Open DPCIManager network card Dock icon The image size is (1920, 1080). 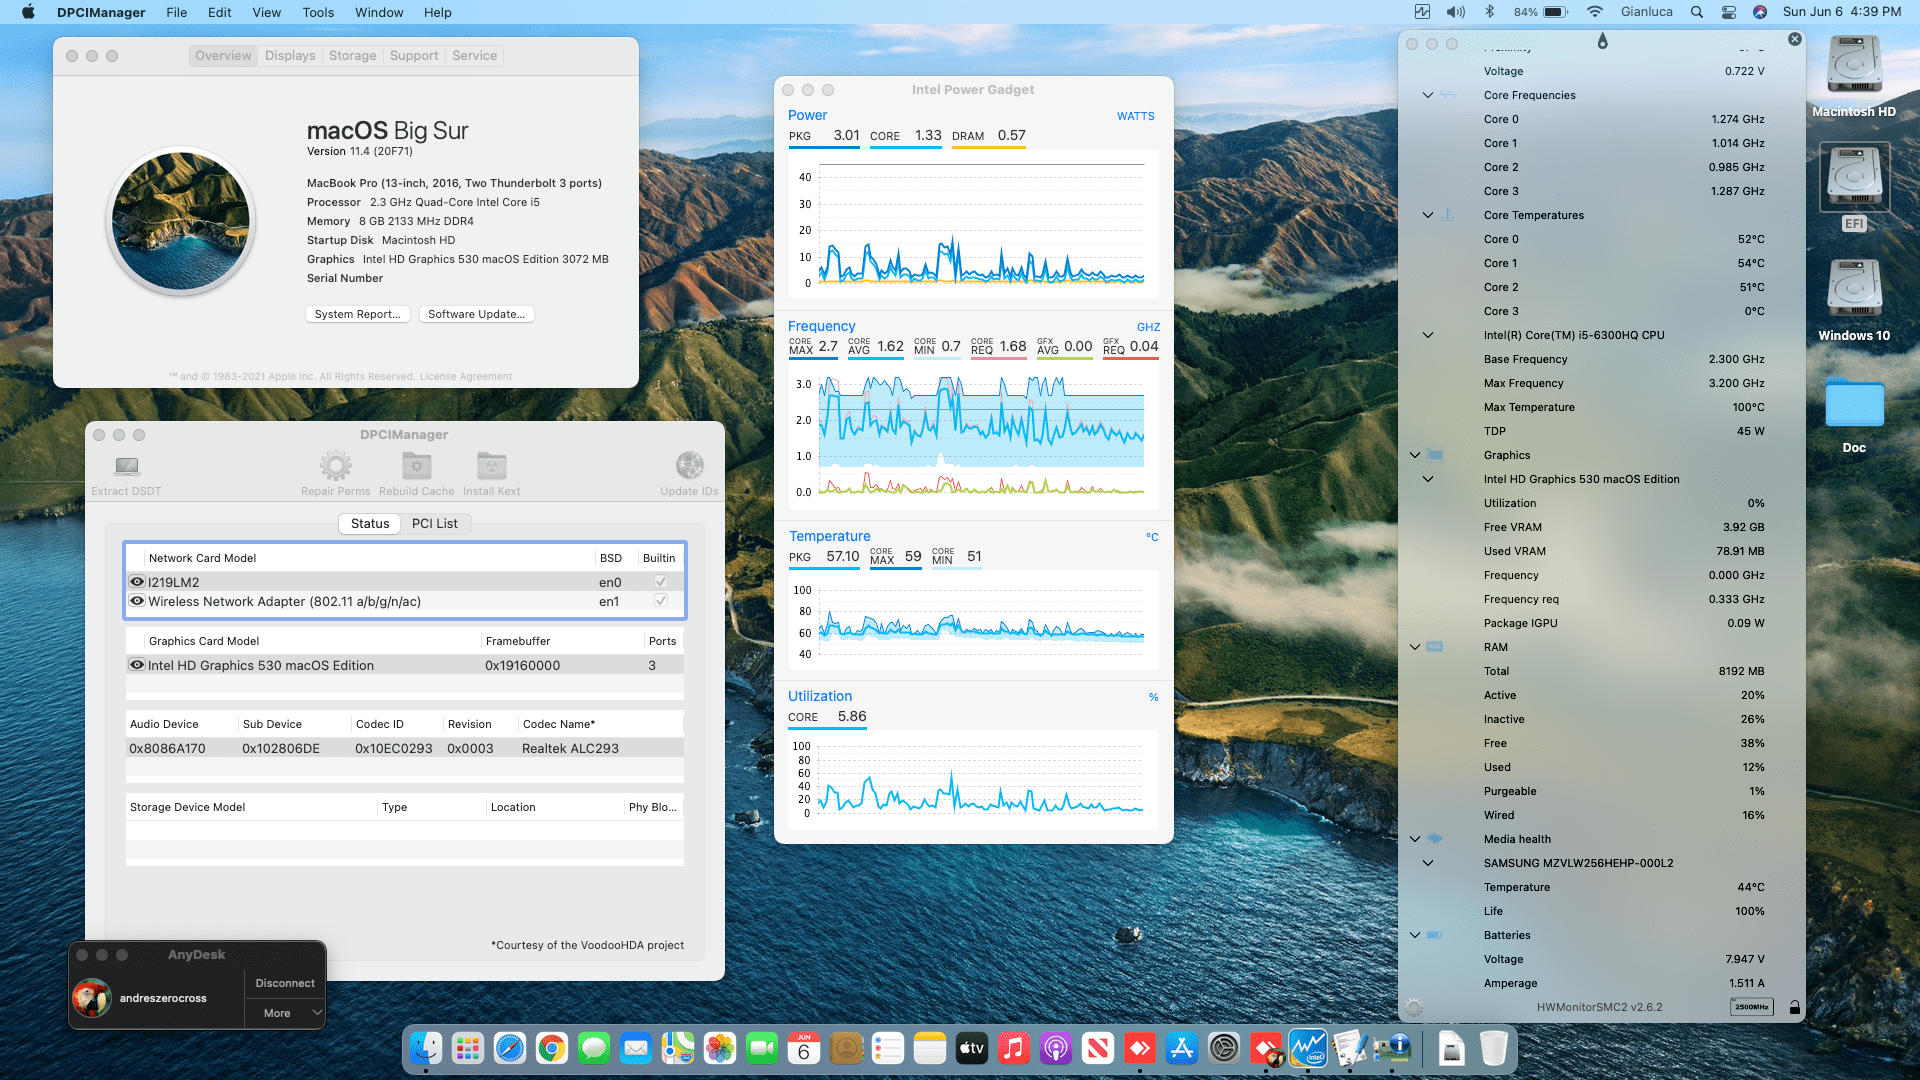pos(1392,1048)
